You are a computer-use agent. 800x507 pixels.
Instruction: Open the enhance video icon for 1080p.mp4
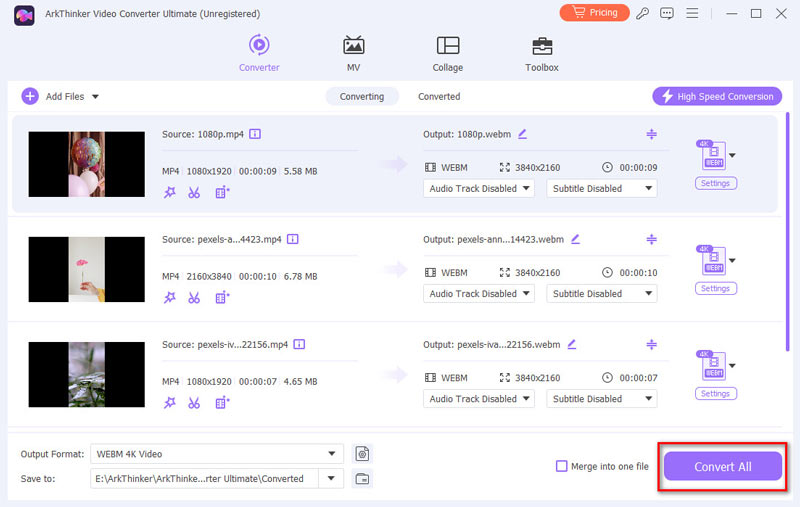click(222, 192)
